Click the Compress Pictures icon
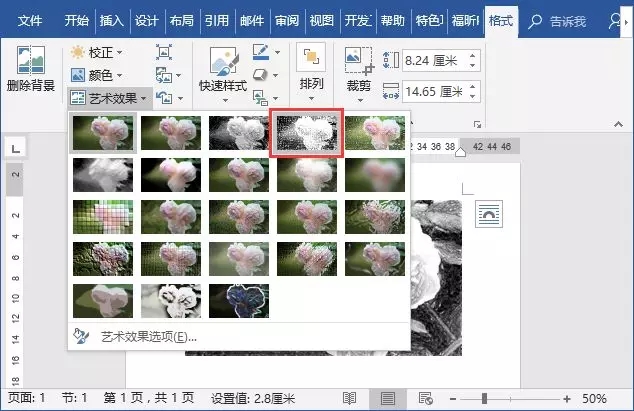634x411 pixels. pos(164,52)
